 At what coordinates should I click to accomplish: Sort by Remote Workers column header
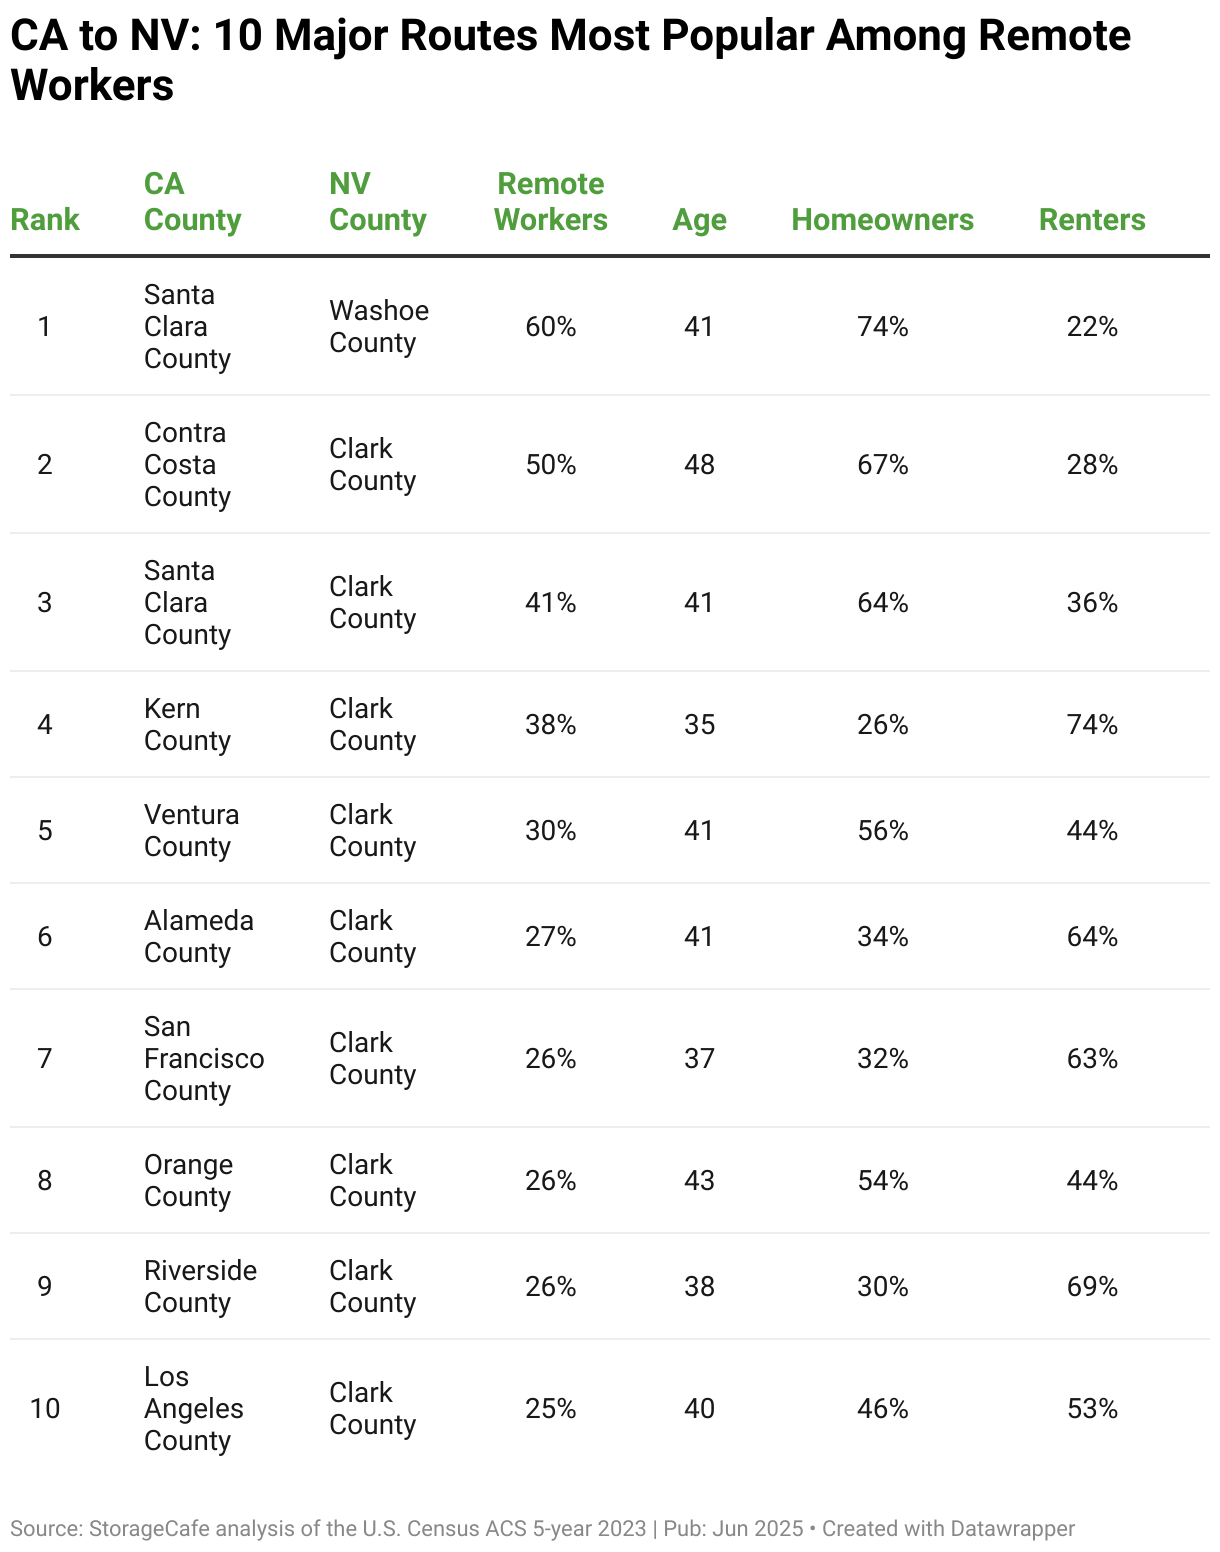(x=551, y=202)
